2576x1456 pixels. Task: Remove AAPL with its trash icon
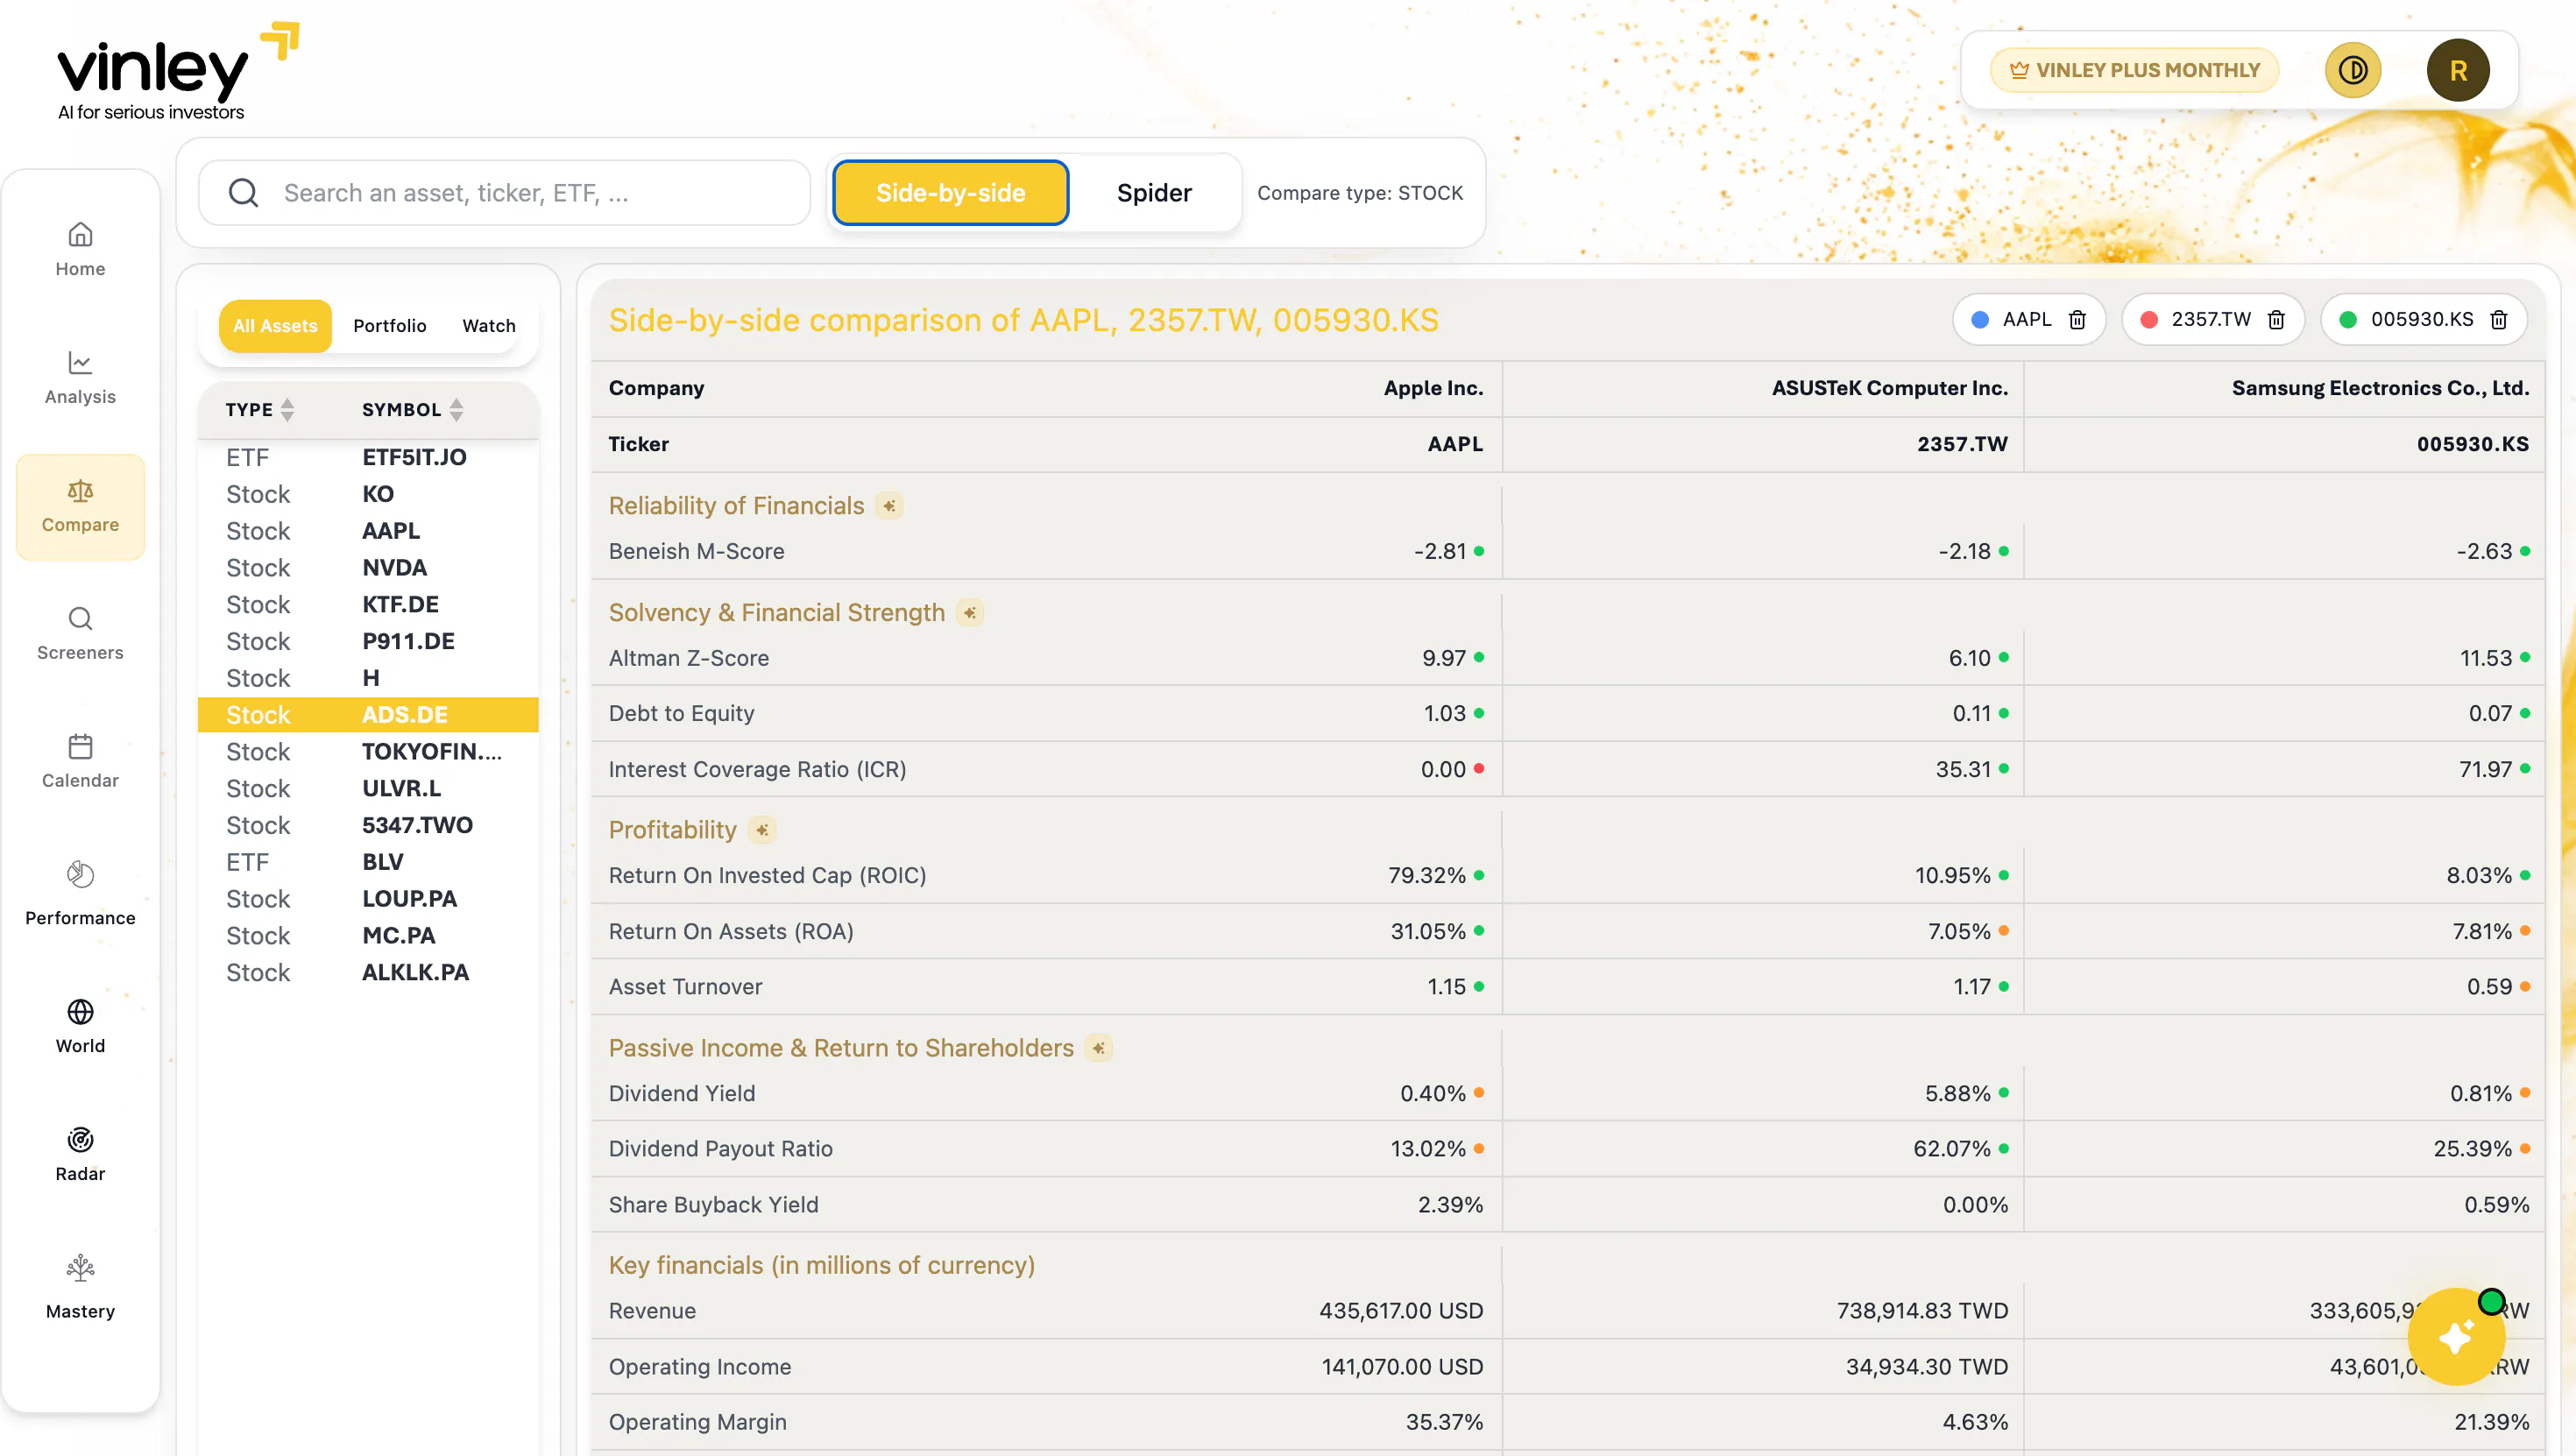(2078, 320)
